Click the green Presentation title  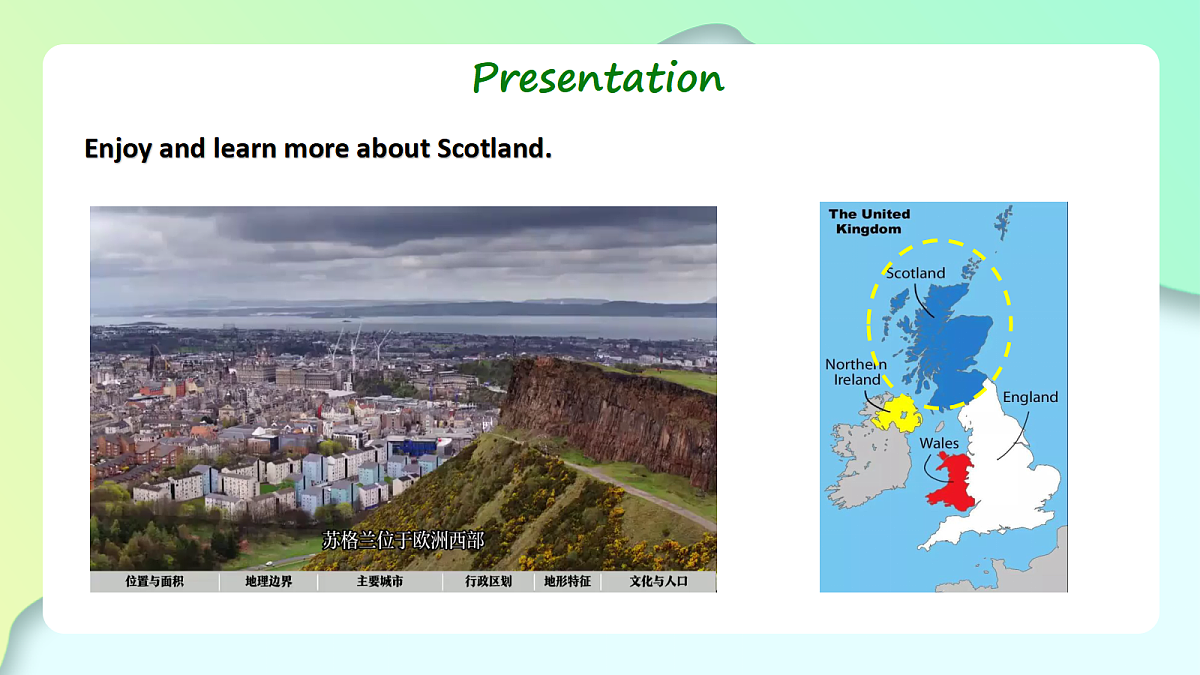[598, 77]
